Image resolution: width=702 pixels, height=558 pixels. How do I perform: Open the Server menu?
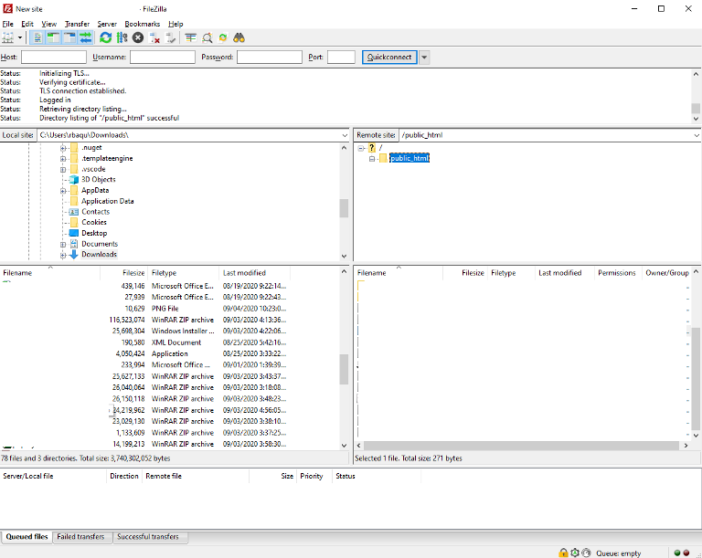coord(107,24)
